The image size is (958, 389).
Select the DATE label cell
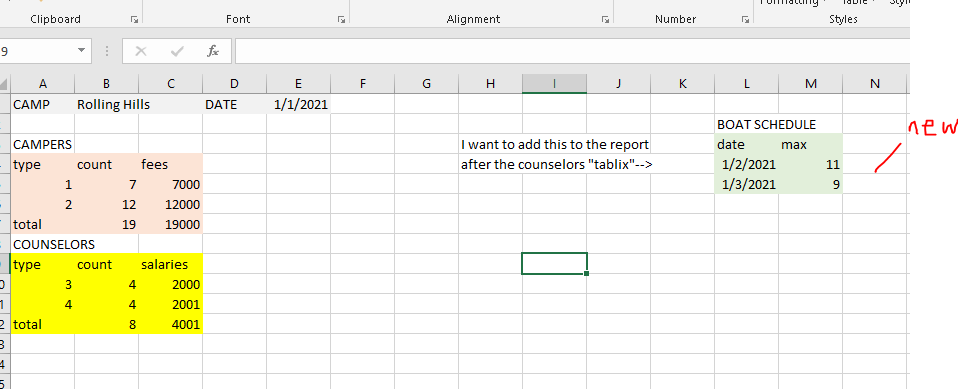[235, 104]
